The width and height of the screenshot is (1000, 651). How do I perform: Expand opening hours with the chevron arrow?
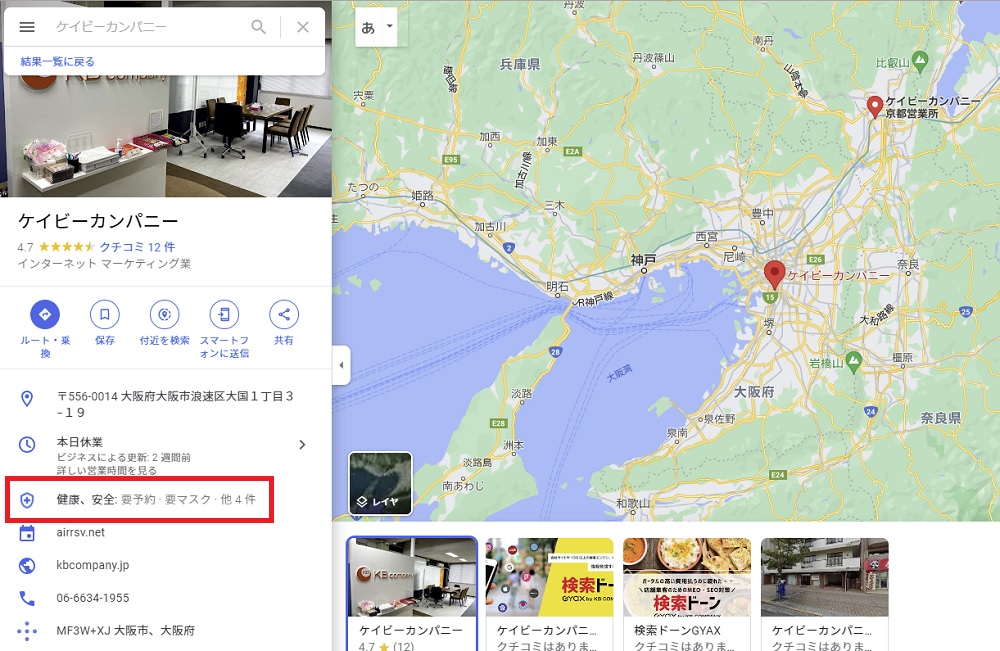click(x=302, y=444)
